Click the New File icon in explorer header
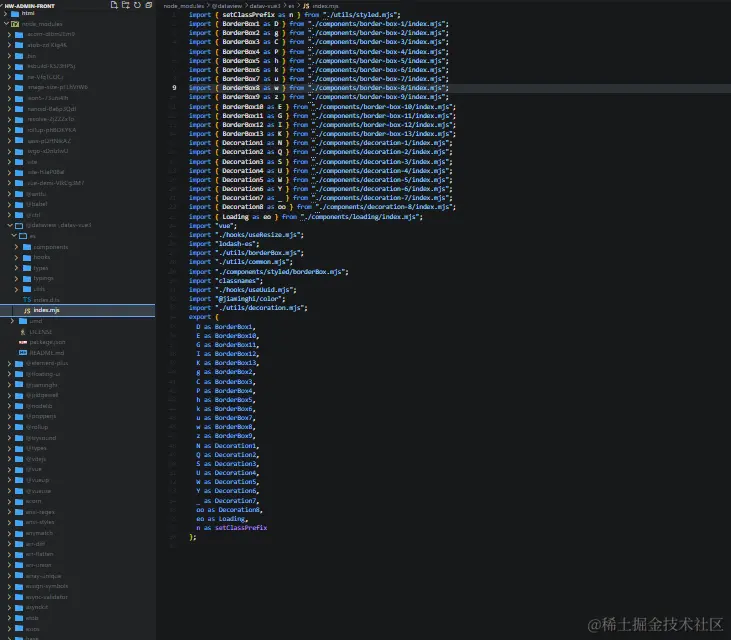Viewport: 731px width, 640px height. (x=114, y=5)
